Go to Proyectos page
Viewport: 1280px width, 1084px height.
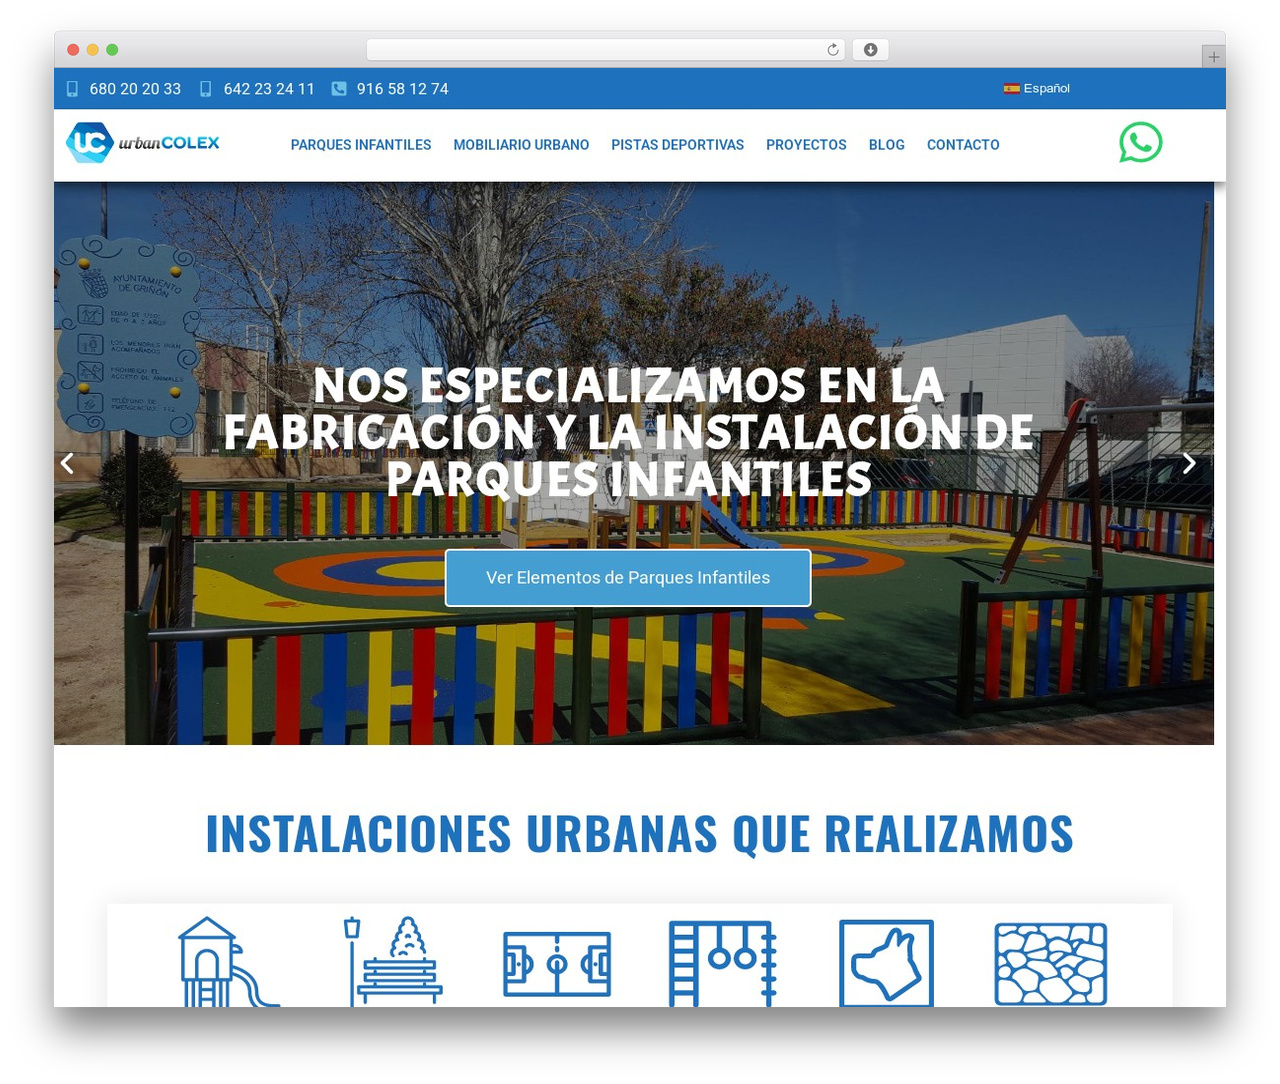pos(806,145)
